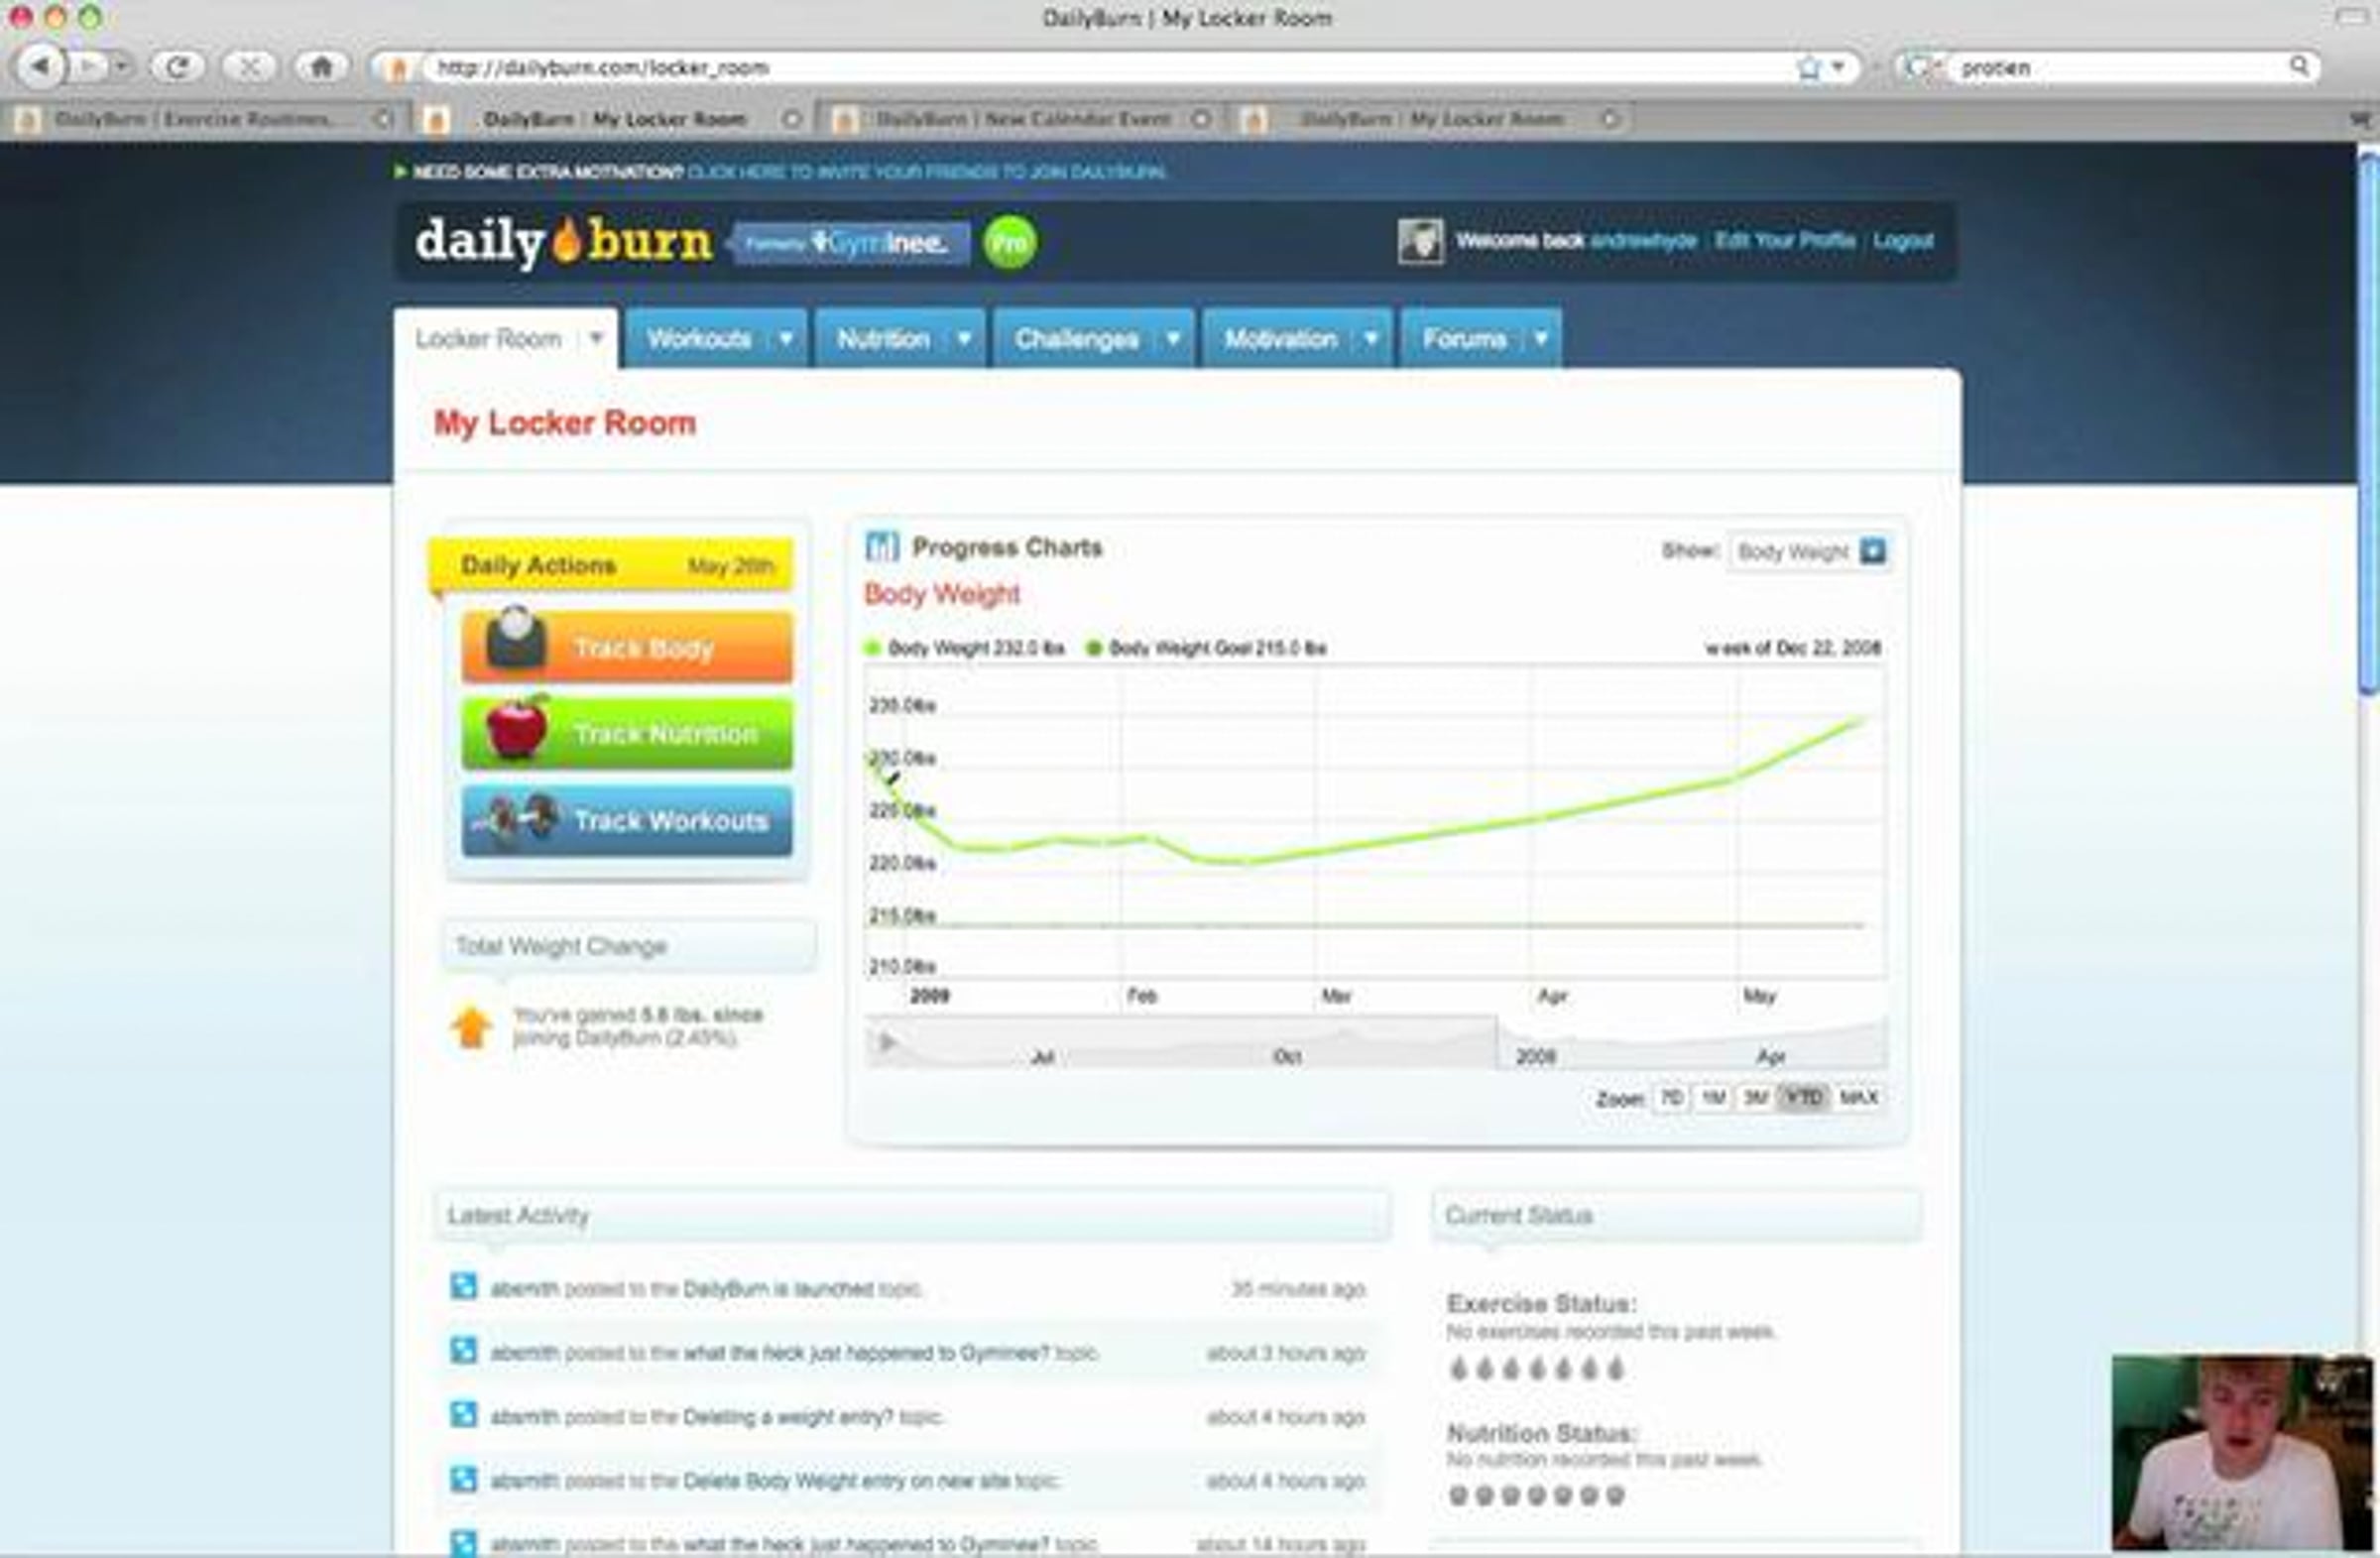Click the icon beside 'DailyBurn is launched' activity

point(463,1287)
